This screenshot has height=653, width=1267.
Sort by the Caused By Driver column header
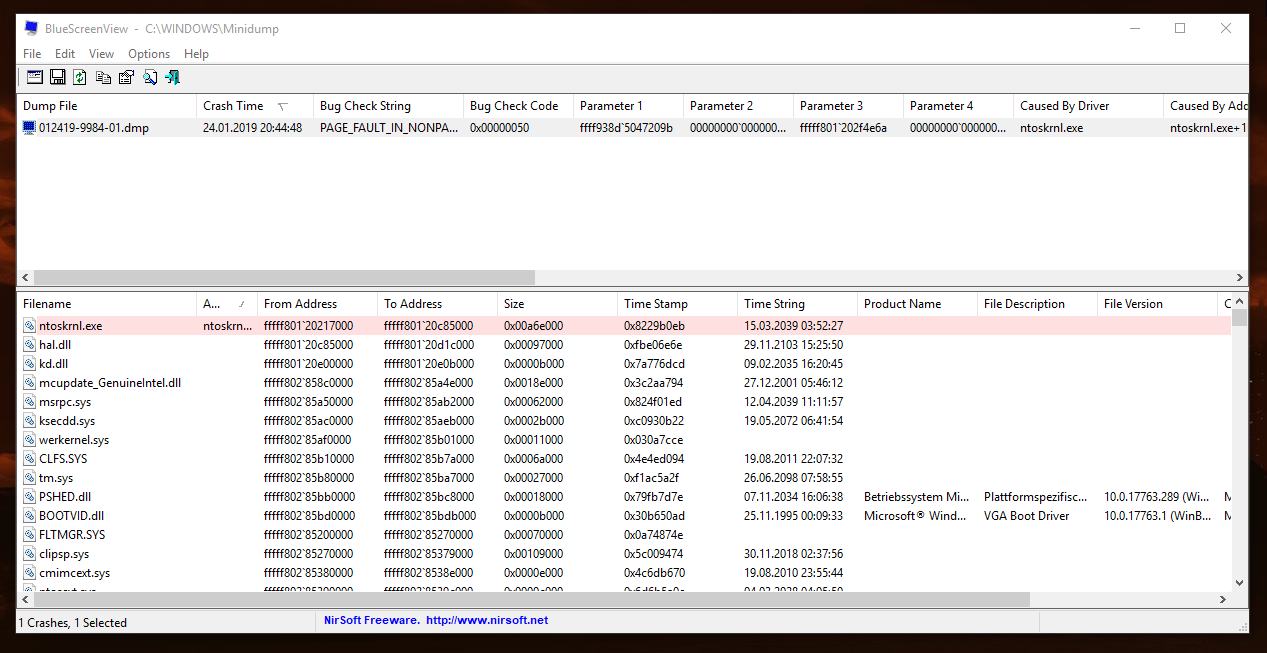pyautogui.click(x=1088, y=106)
